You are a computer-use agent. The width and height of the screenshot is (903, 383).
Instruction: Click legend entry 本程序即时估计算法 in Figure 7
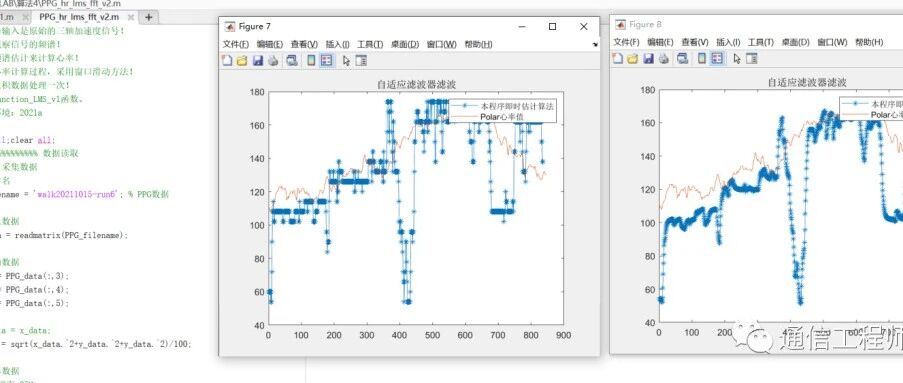click(518, 106)
